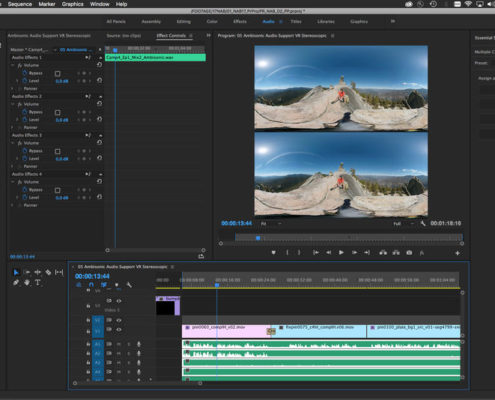Check Bypass box under Audio Effects 1
The width and height of the screenshot is (495, 400).
(x=58, y=73)
